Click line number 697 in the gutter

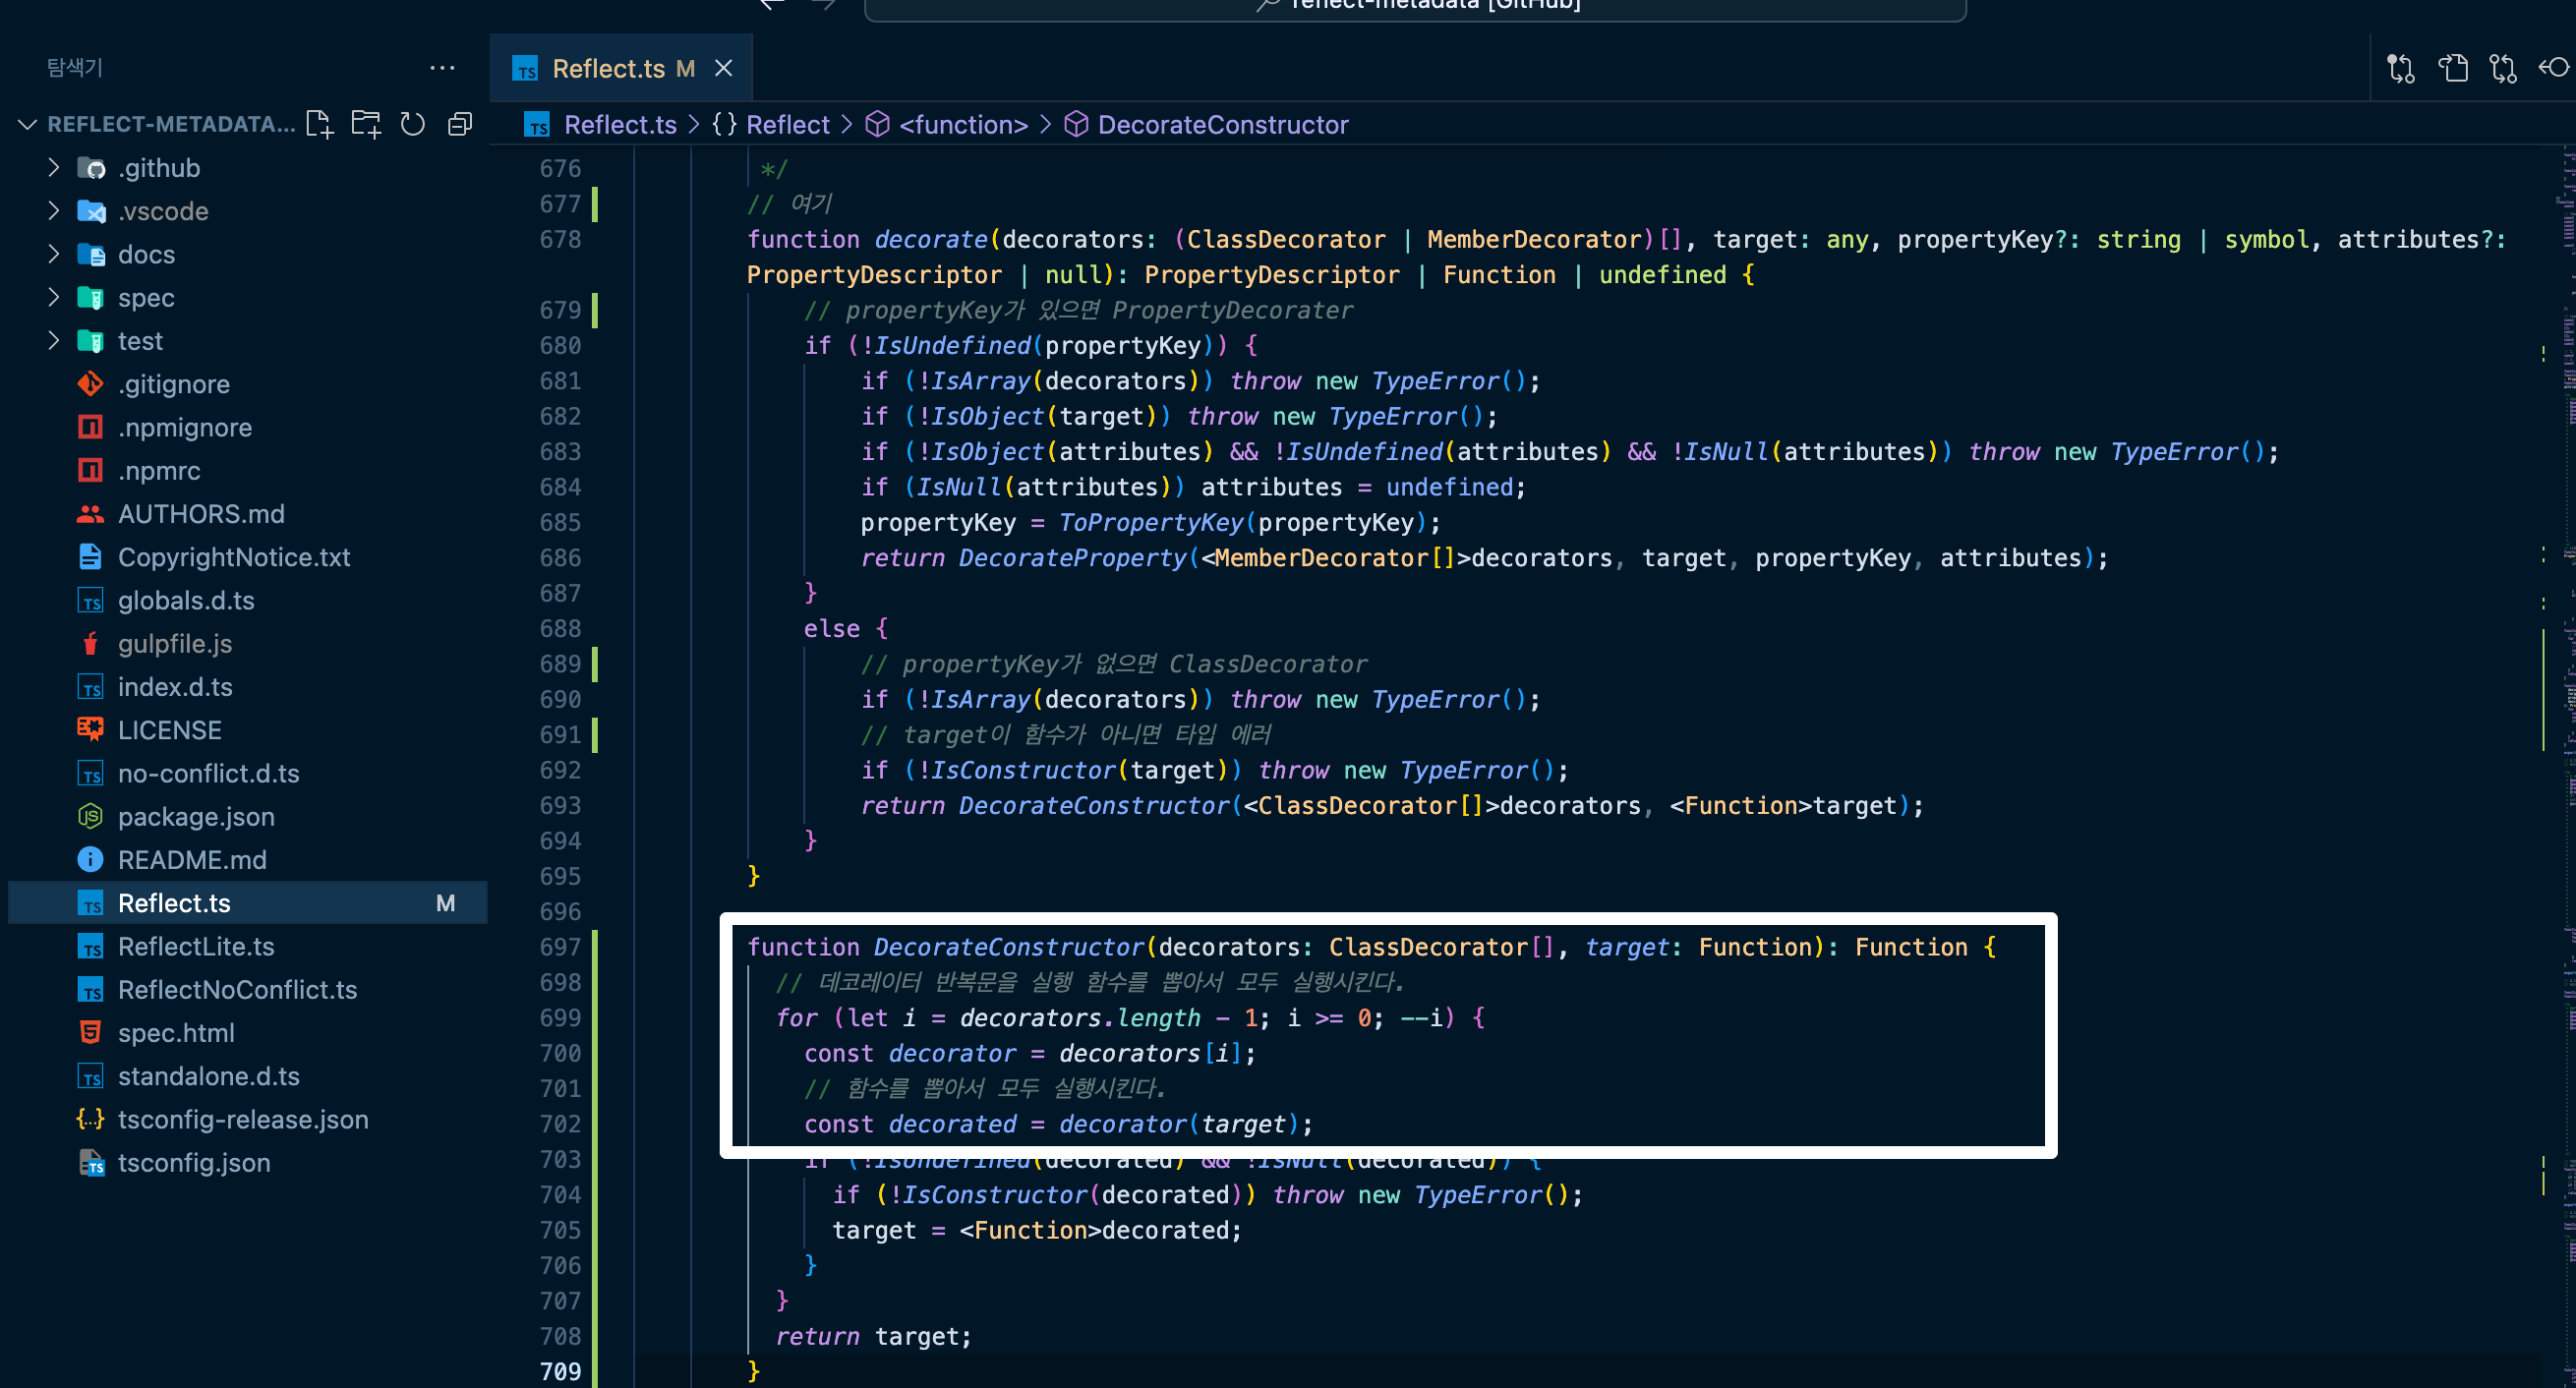click(560, 946)
